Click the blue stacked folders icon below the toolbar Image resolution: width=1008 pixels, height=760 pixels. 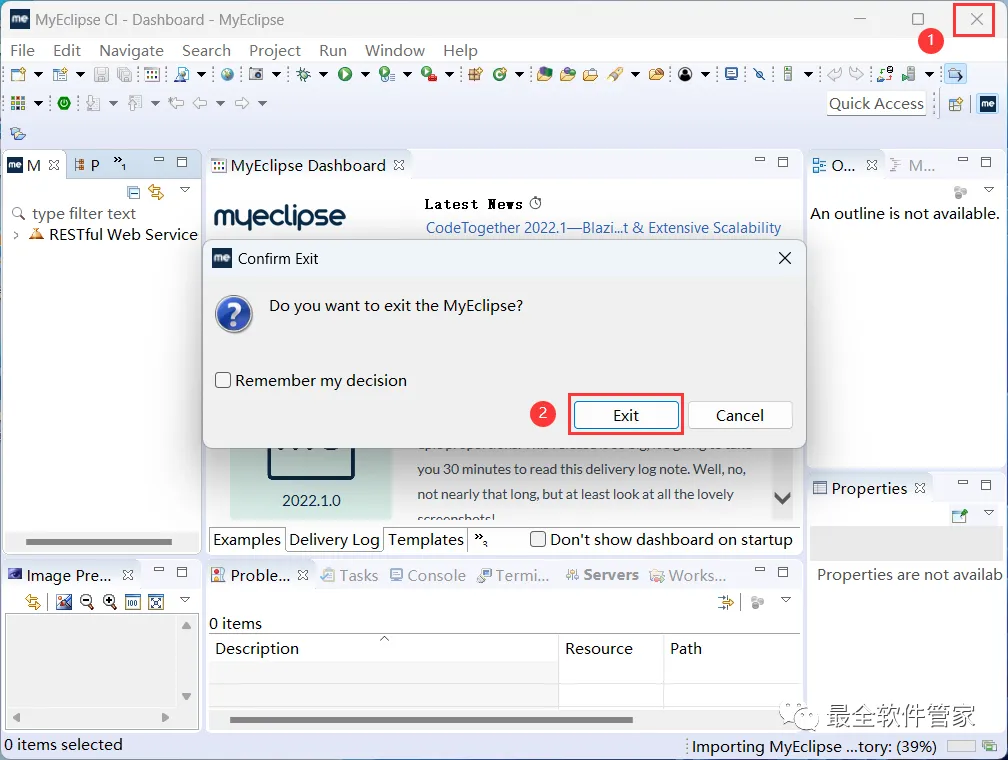pyautogui.click(x=18, y=133)
